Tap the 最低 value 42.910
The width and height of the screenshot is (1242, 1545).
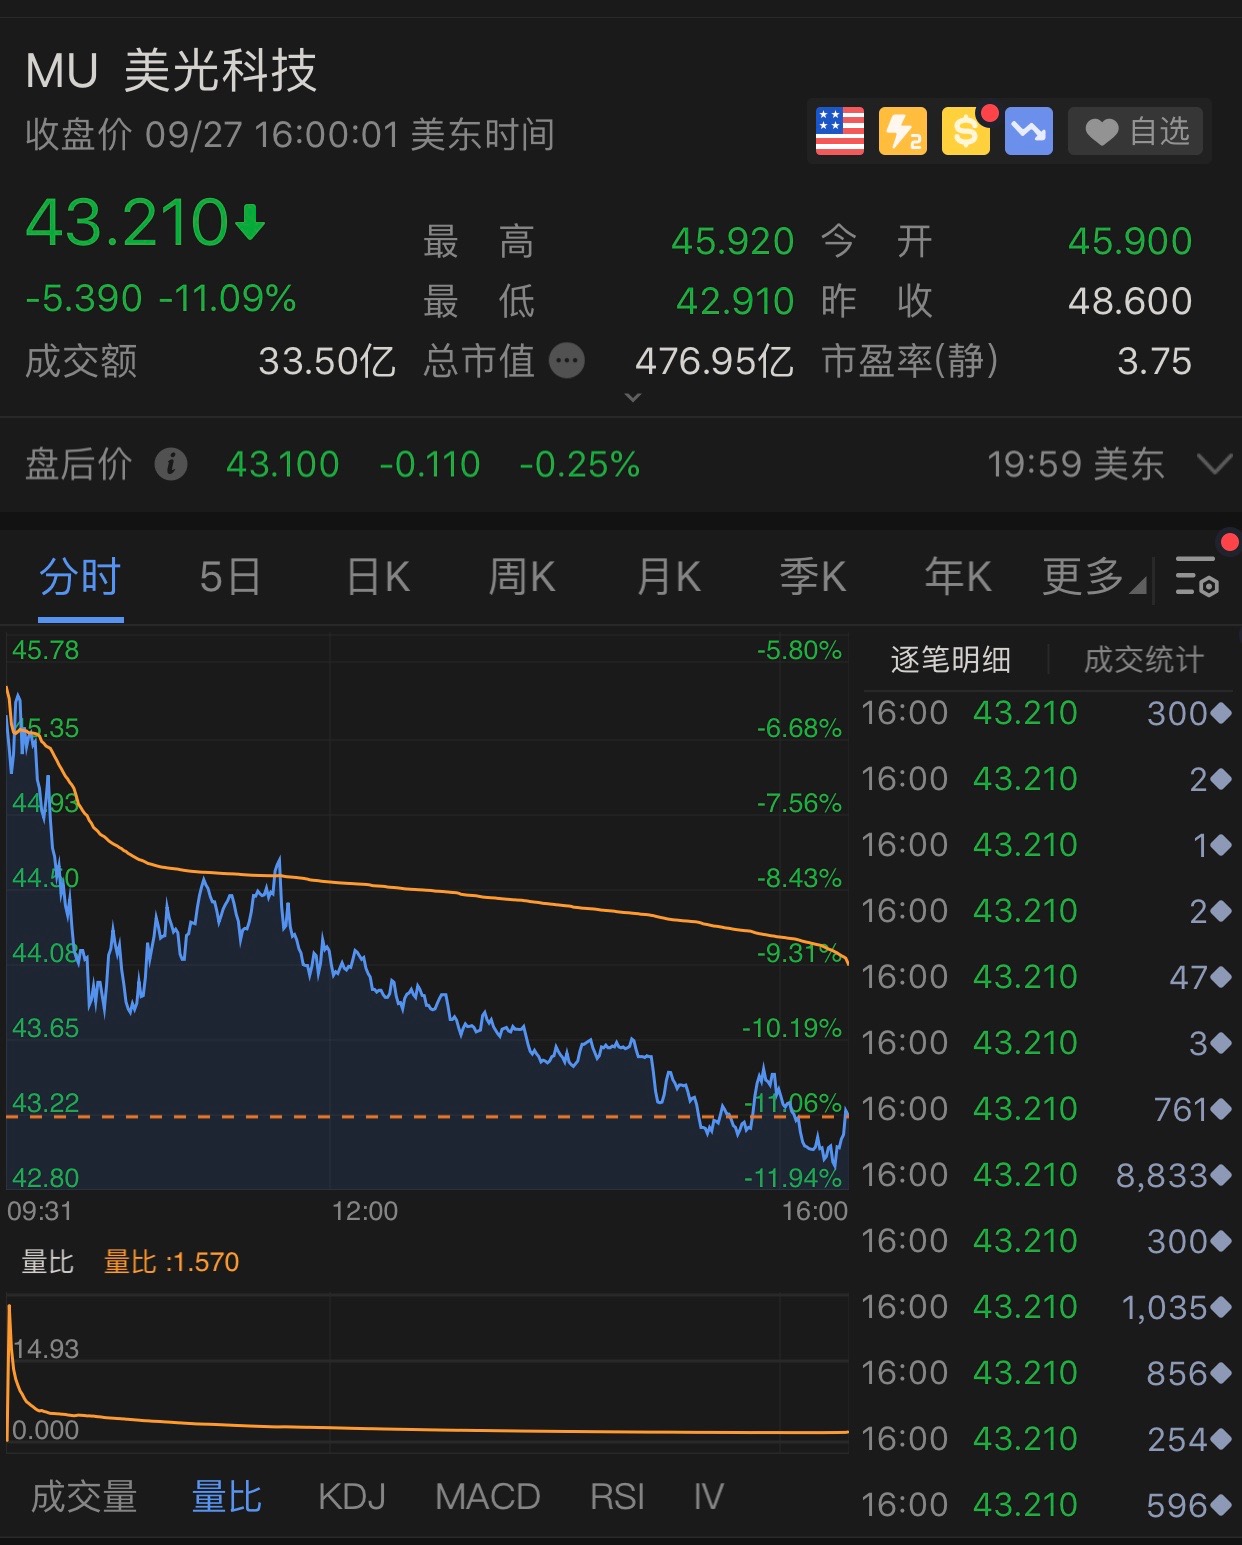coord(735,301)
